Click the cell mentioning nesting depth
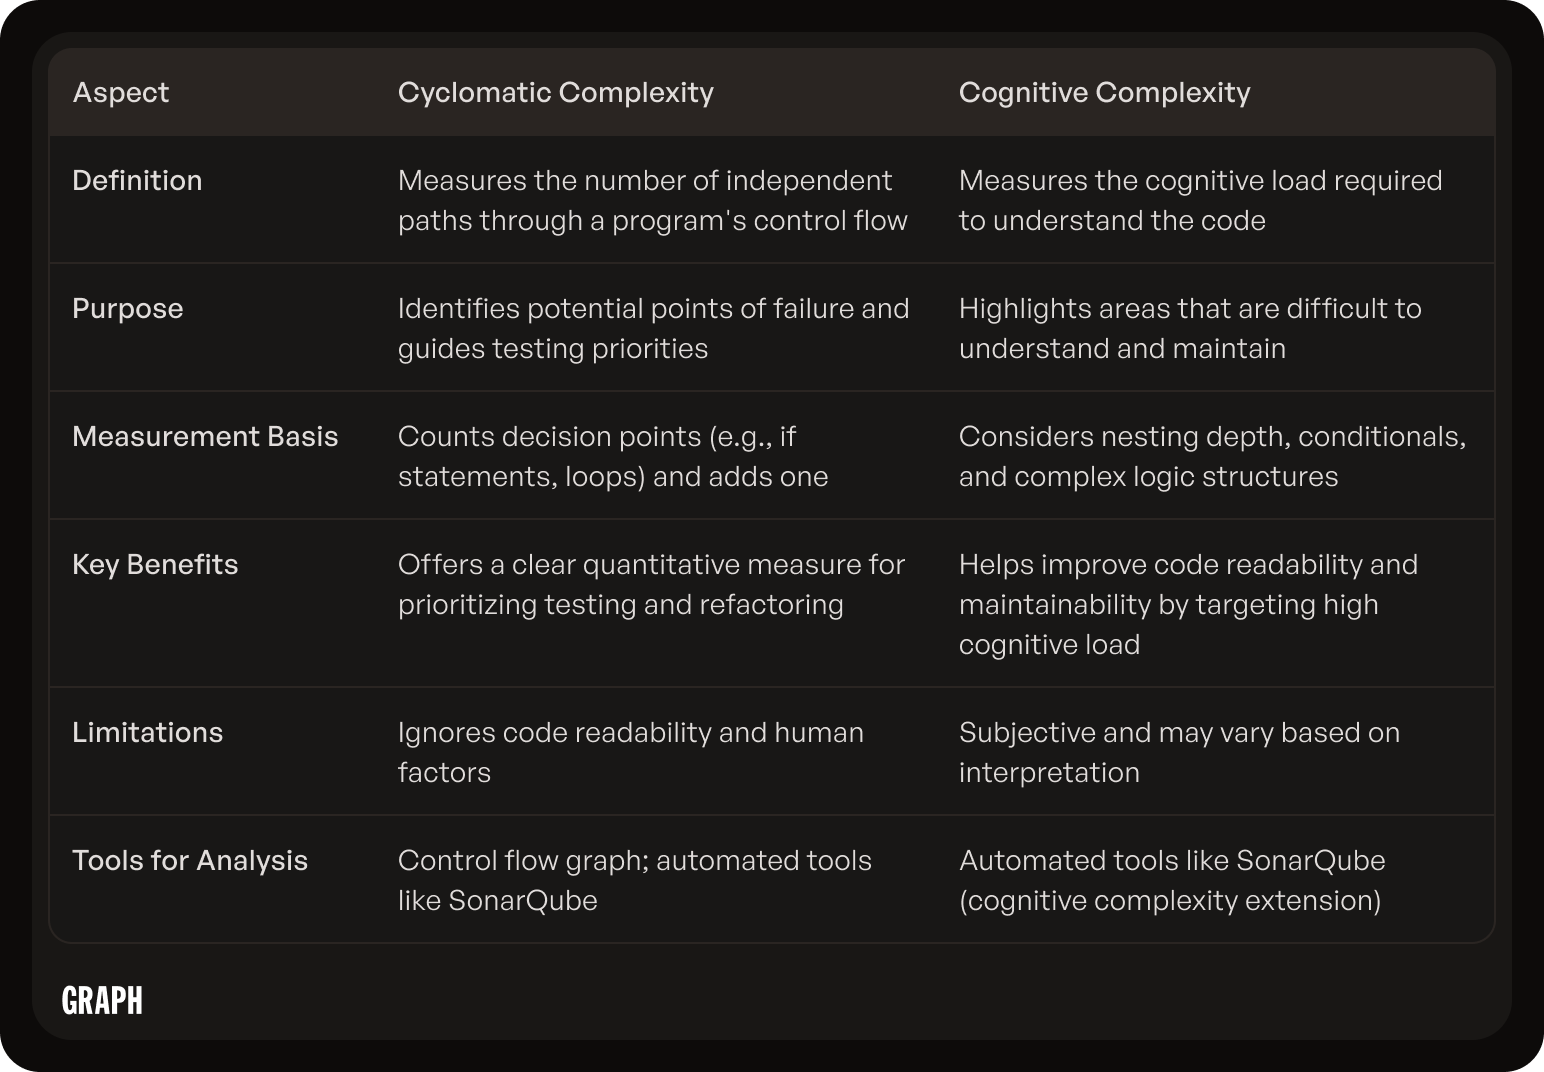This screenshot has height=1072, width=1544. click(x=1213, y=456)
